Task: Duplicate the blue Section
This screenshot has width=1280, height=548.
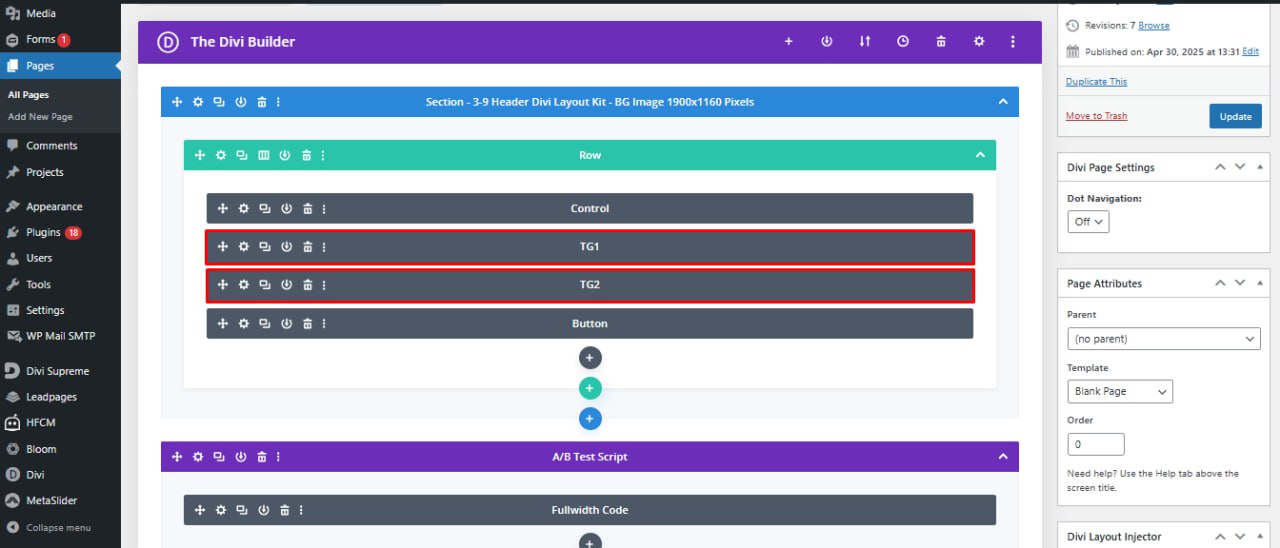Action: pos(219,101)
